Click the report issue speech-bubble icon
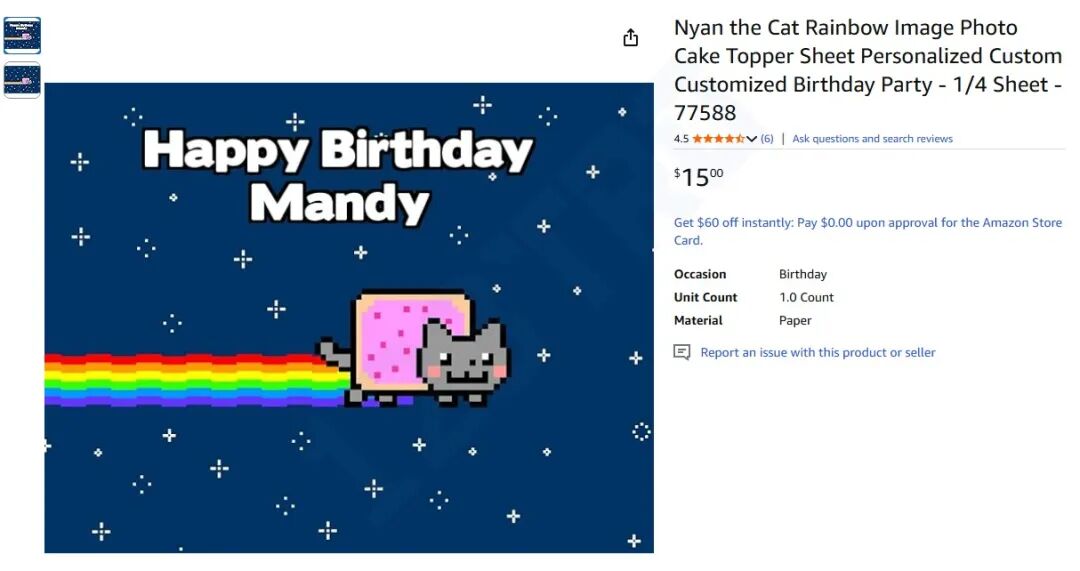Viewport: 1080px width, 571px height. click(x=682, y=352)
